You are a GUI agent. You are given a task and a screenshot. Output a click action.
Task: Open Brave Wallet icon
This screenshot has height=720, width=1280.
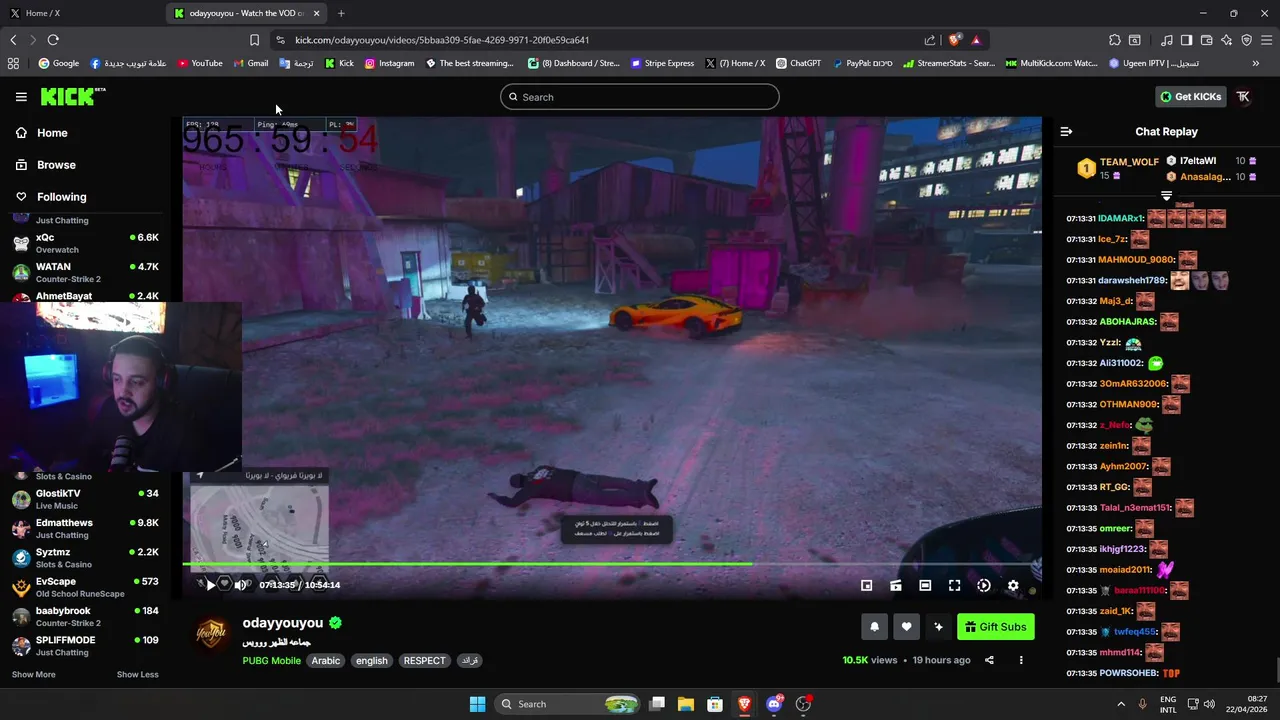point(1206,40)
